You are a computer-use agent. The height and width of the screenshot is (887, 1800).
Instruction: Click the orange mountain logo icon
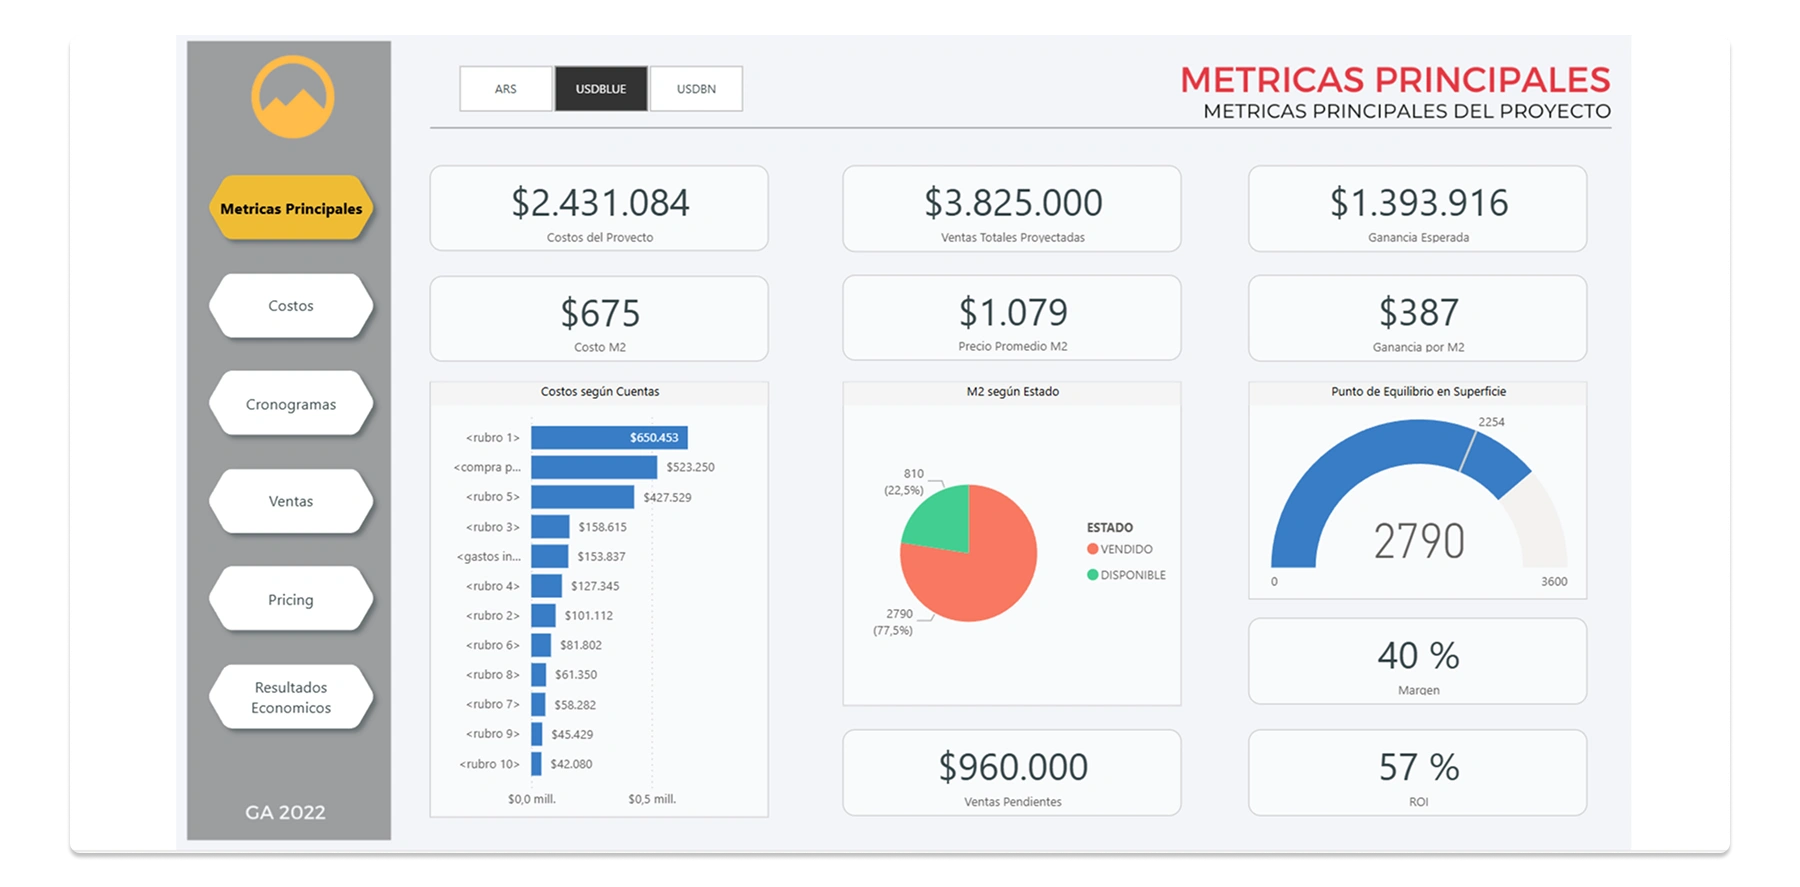click(292, 97)
